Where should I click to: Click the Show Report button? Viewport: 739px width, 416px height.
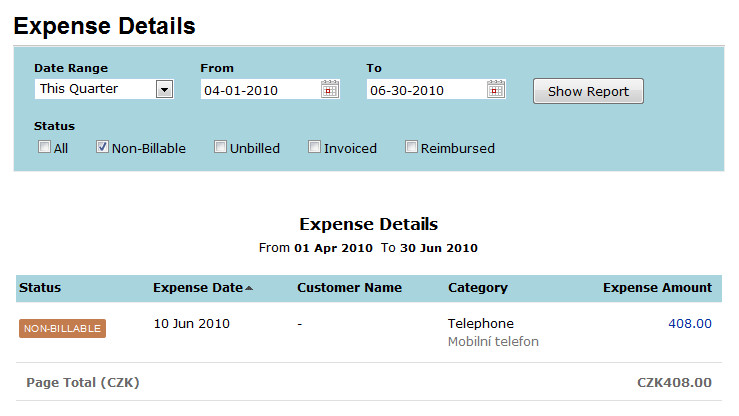coord(588,91)
